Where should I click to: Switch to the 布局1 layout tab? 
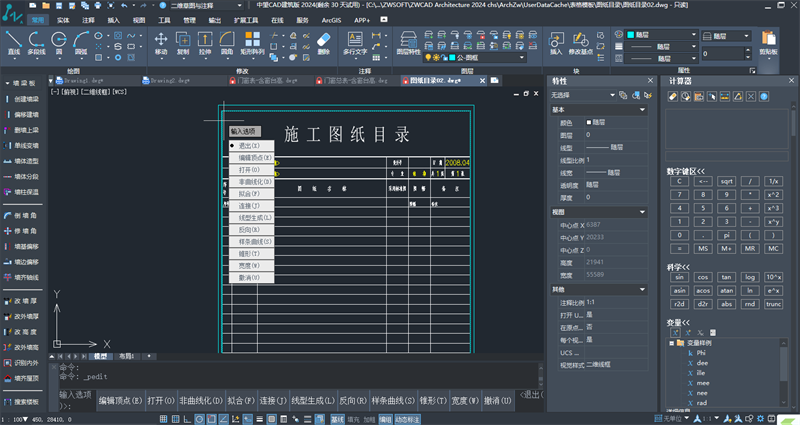[x=126, y=356]
